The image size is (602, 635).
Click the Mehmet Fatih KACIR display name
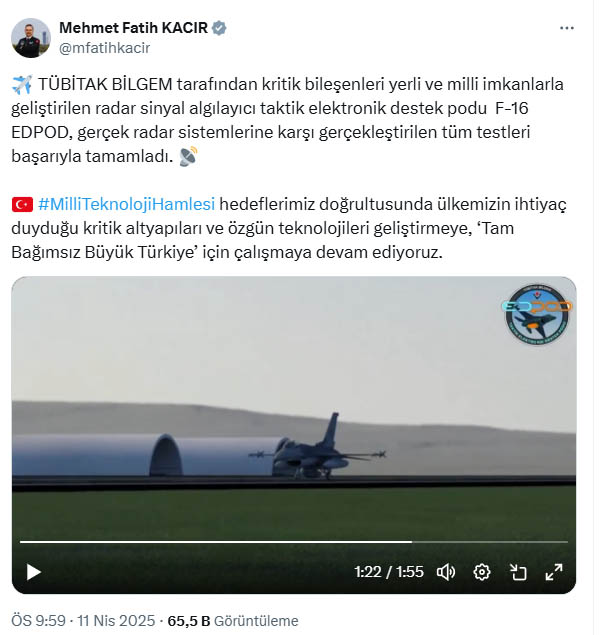tap(133, 28)
